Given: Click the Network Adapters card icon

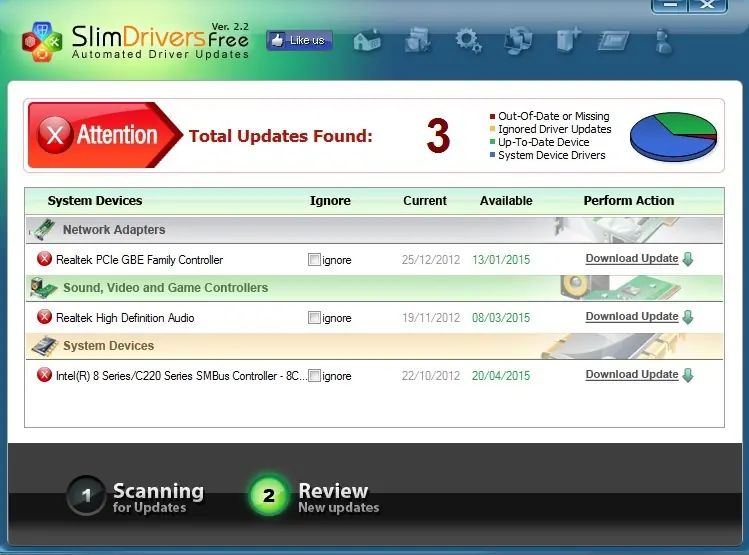Looking at the screenshot, I should point(42,230).
